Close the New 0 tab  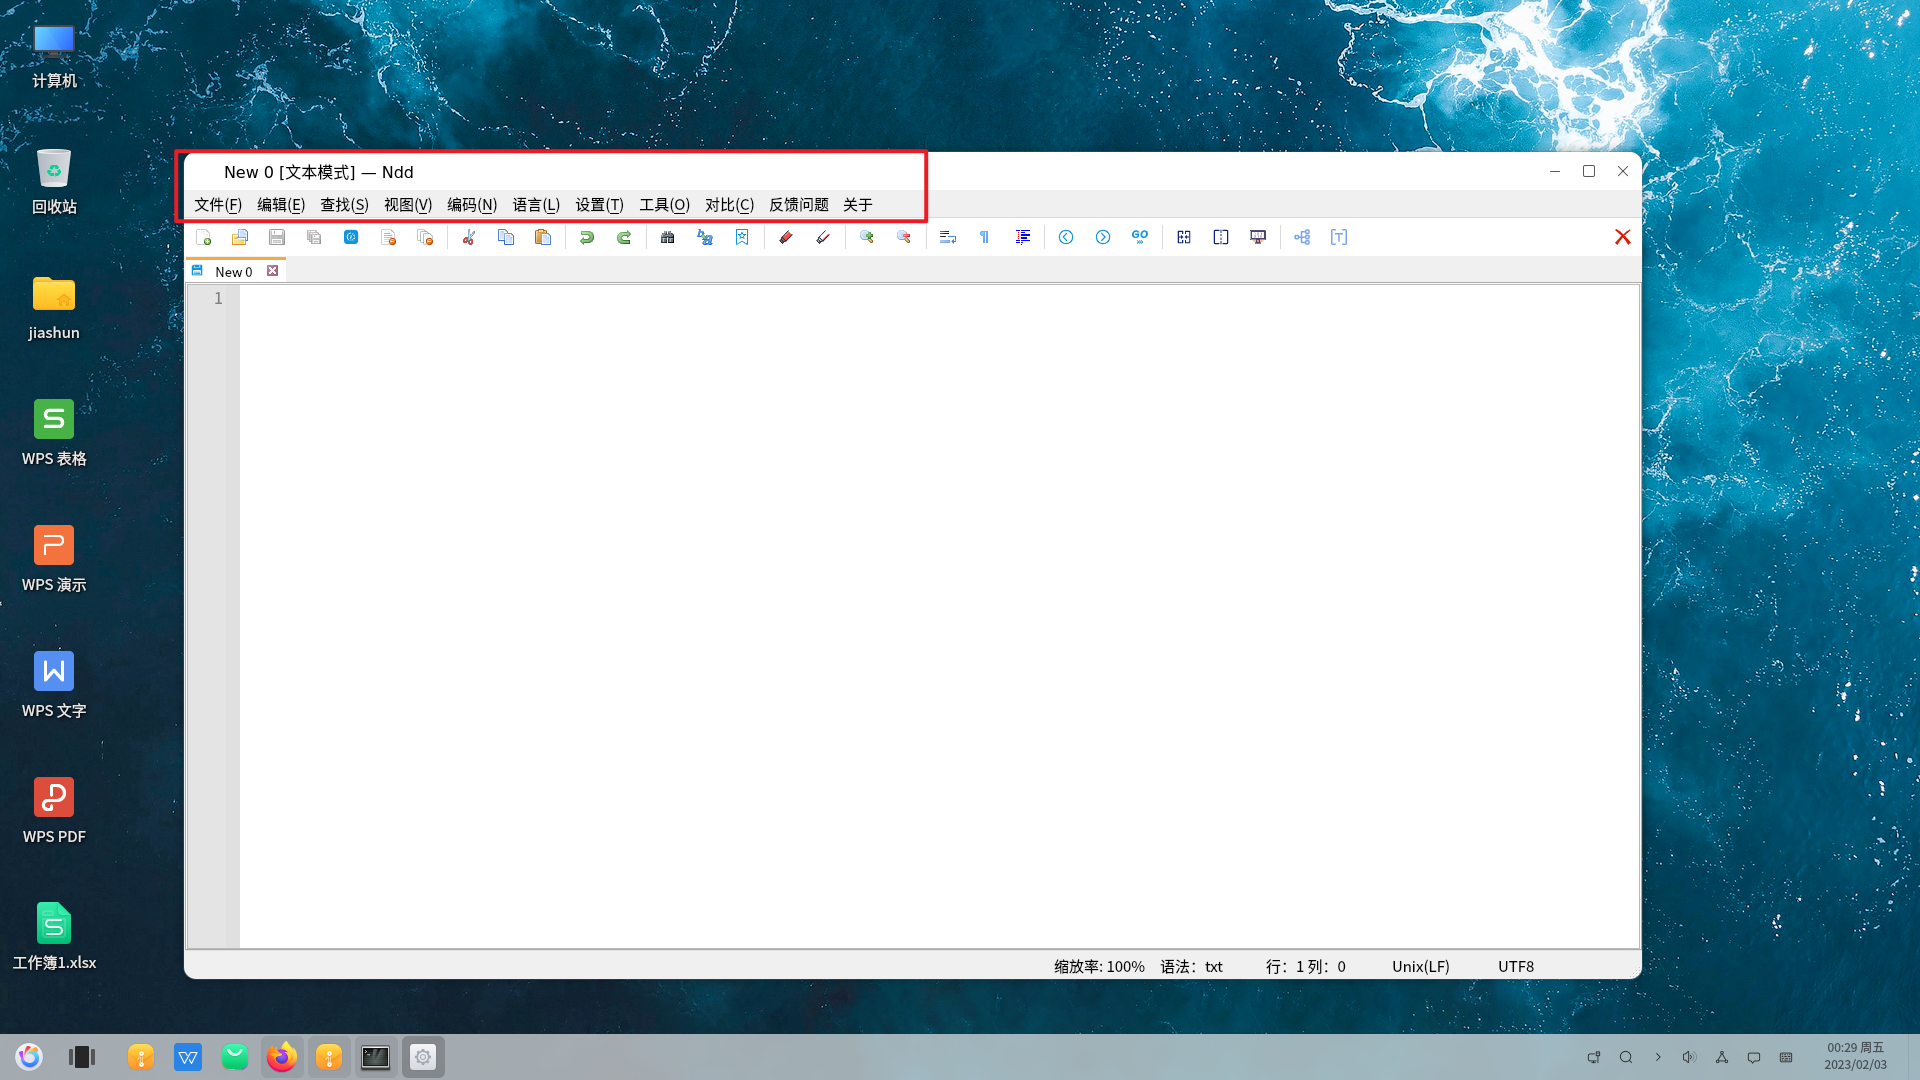click(272, 271)
